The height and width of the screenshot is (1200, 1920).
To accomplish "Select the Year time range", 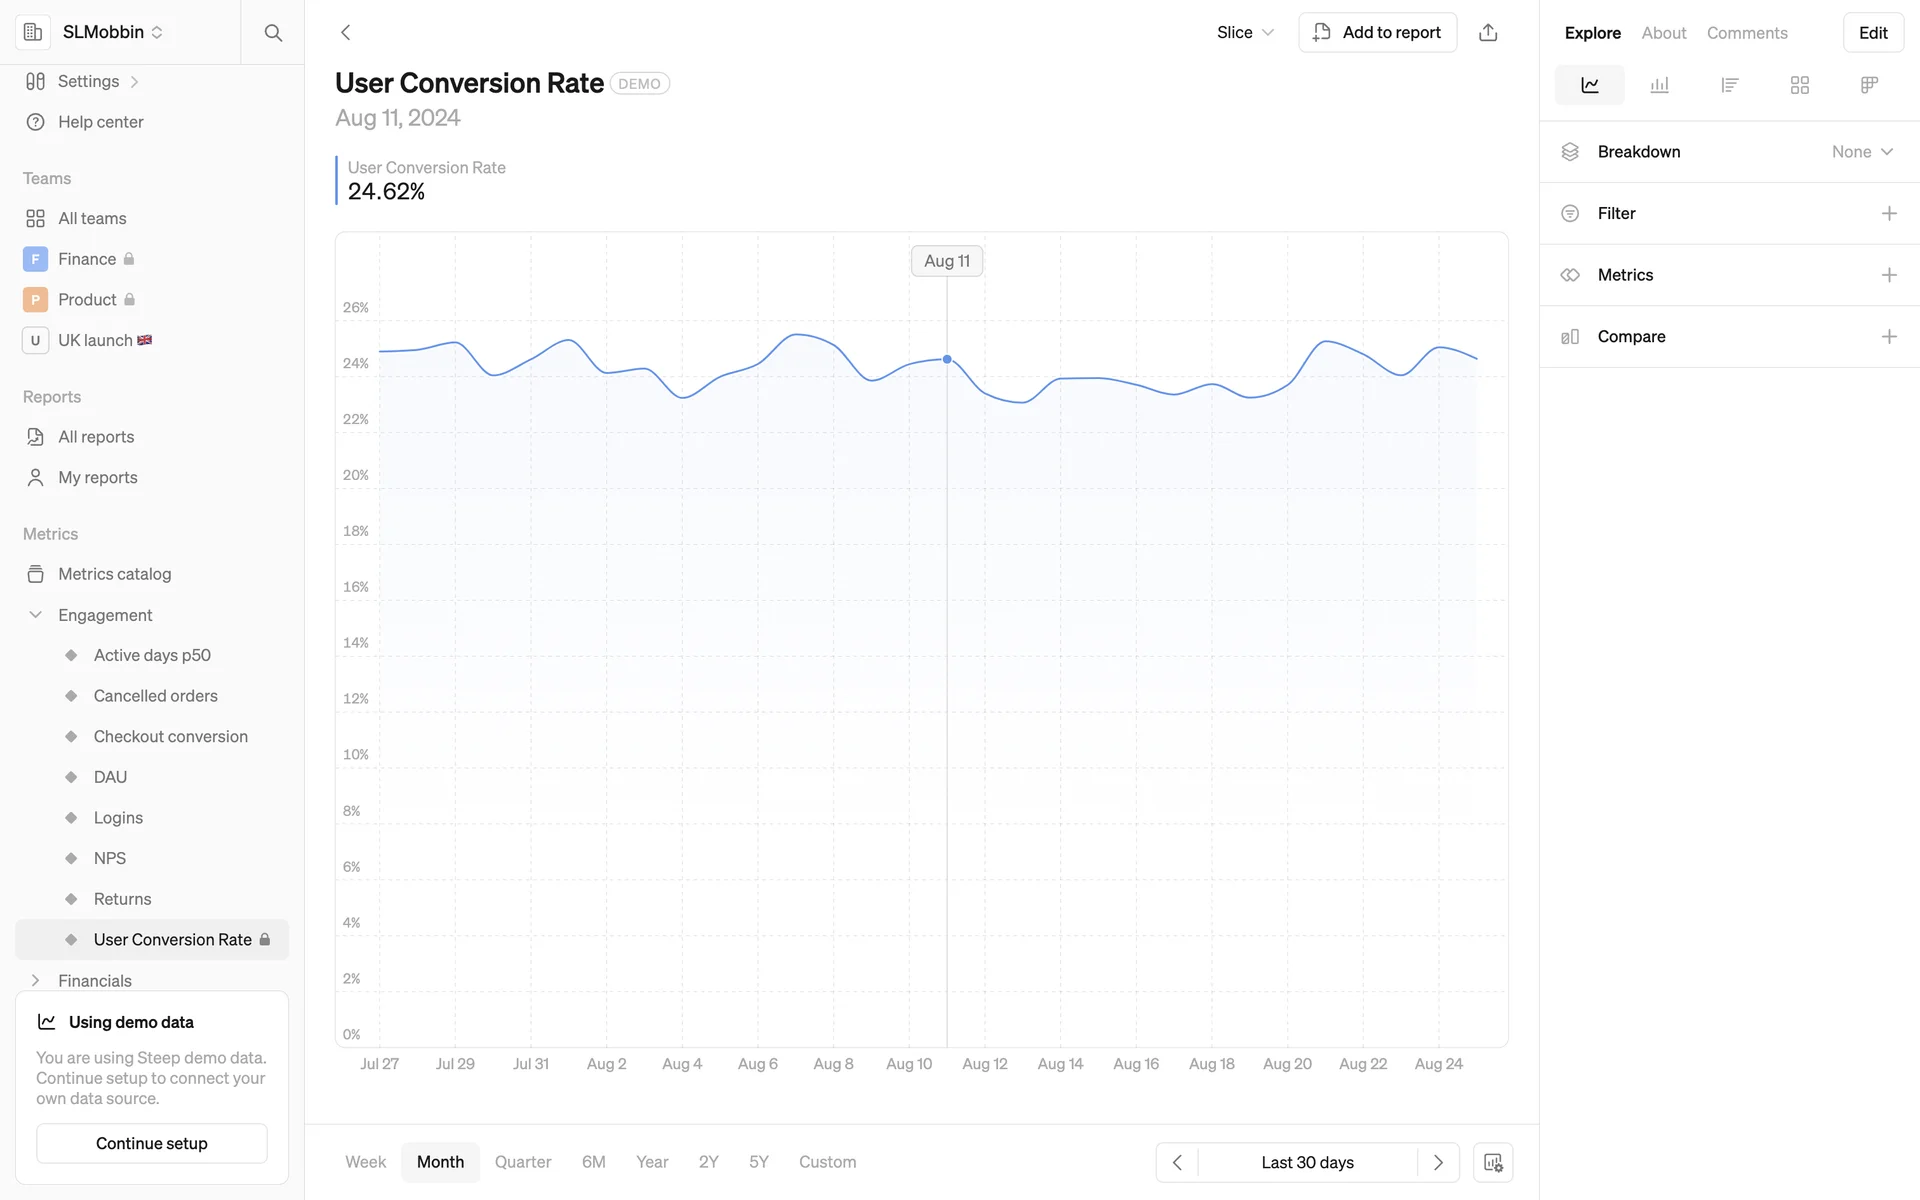I will pos(652,1162).
